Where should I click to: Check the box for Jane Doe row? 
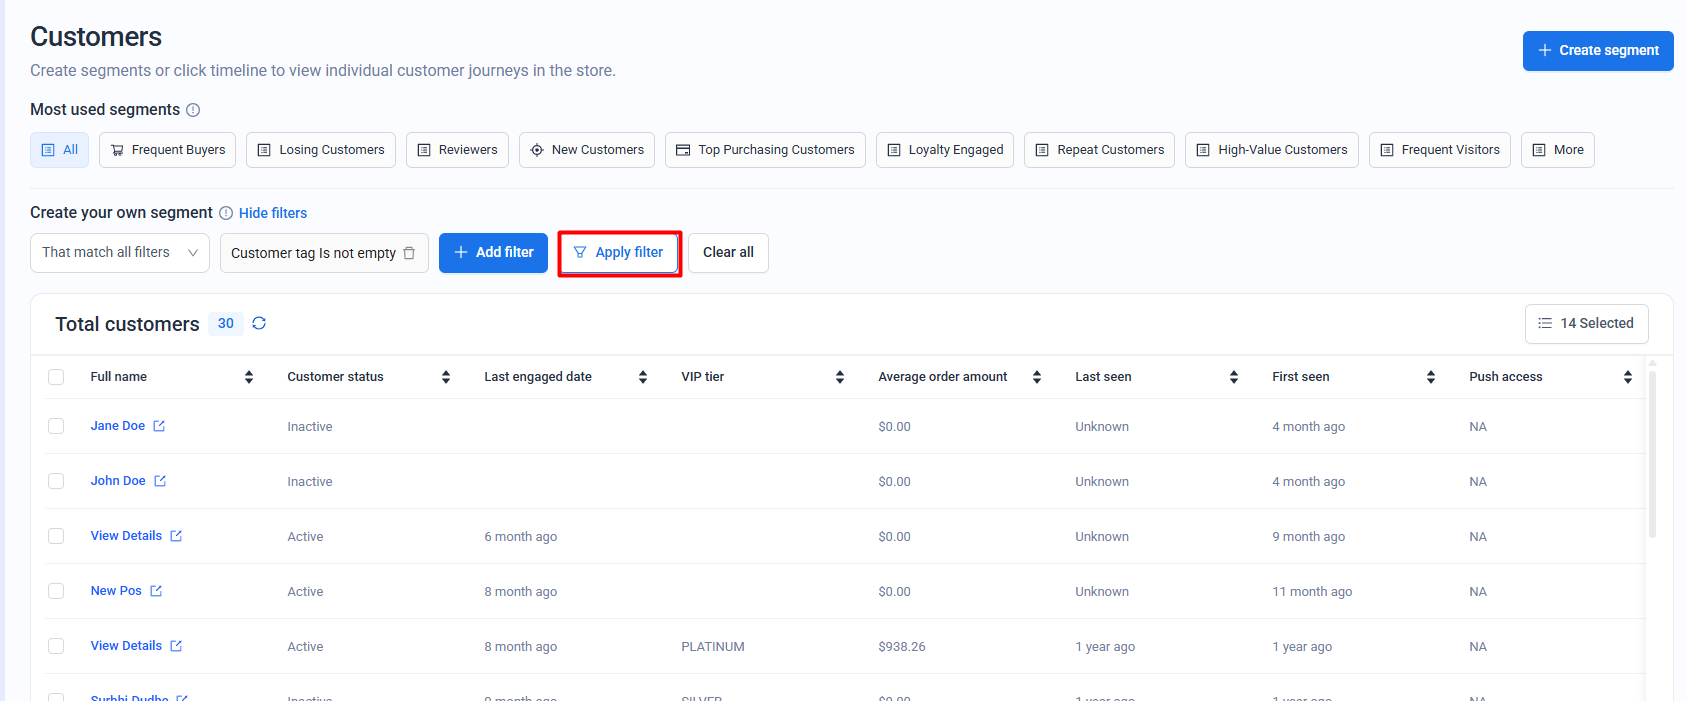(x=56, y=426)
